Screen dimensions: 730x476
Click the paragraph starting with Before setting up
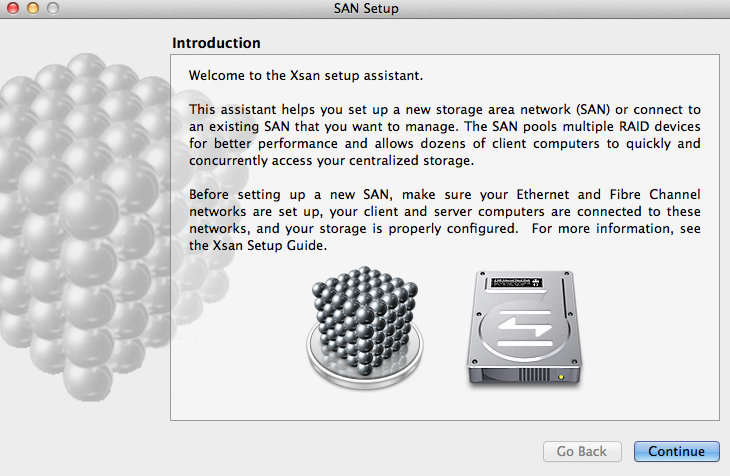pos(445,220)
